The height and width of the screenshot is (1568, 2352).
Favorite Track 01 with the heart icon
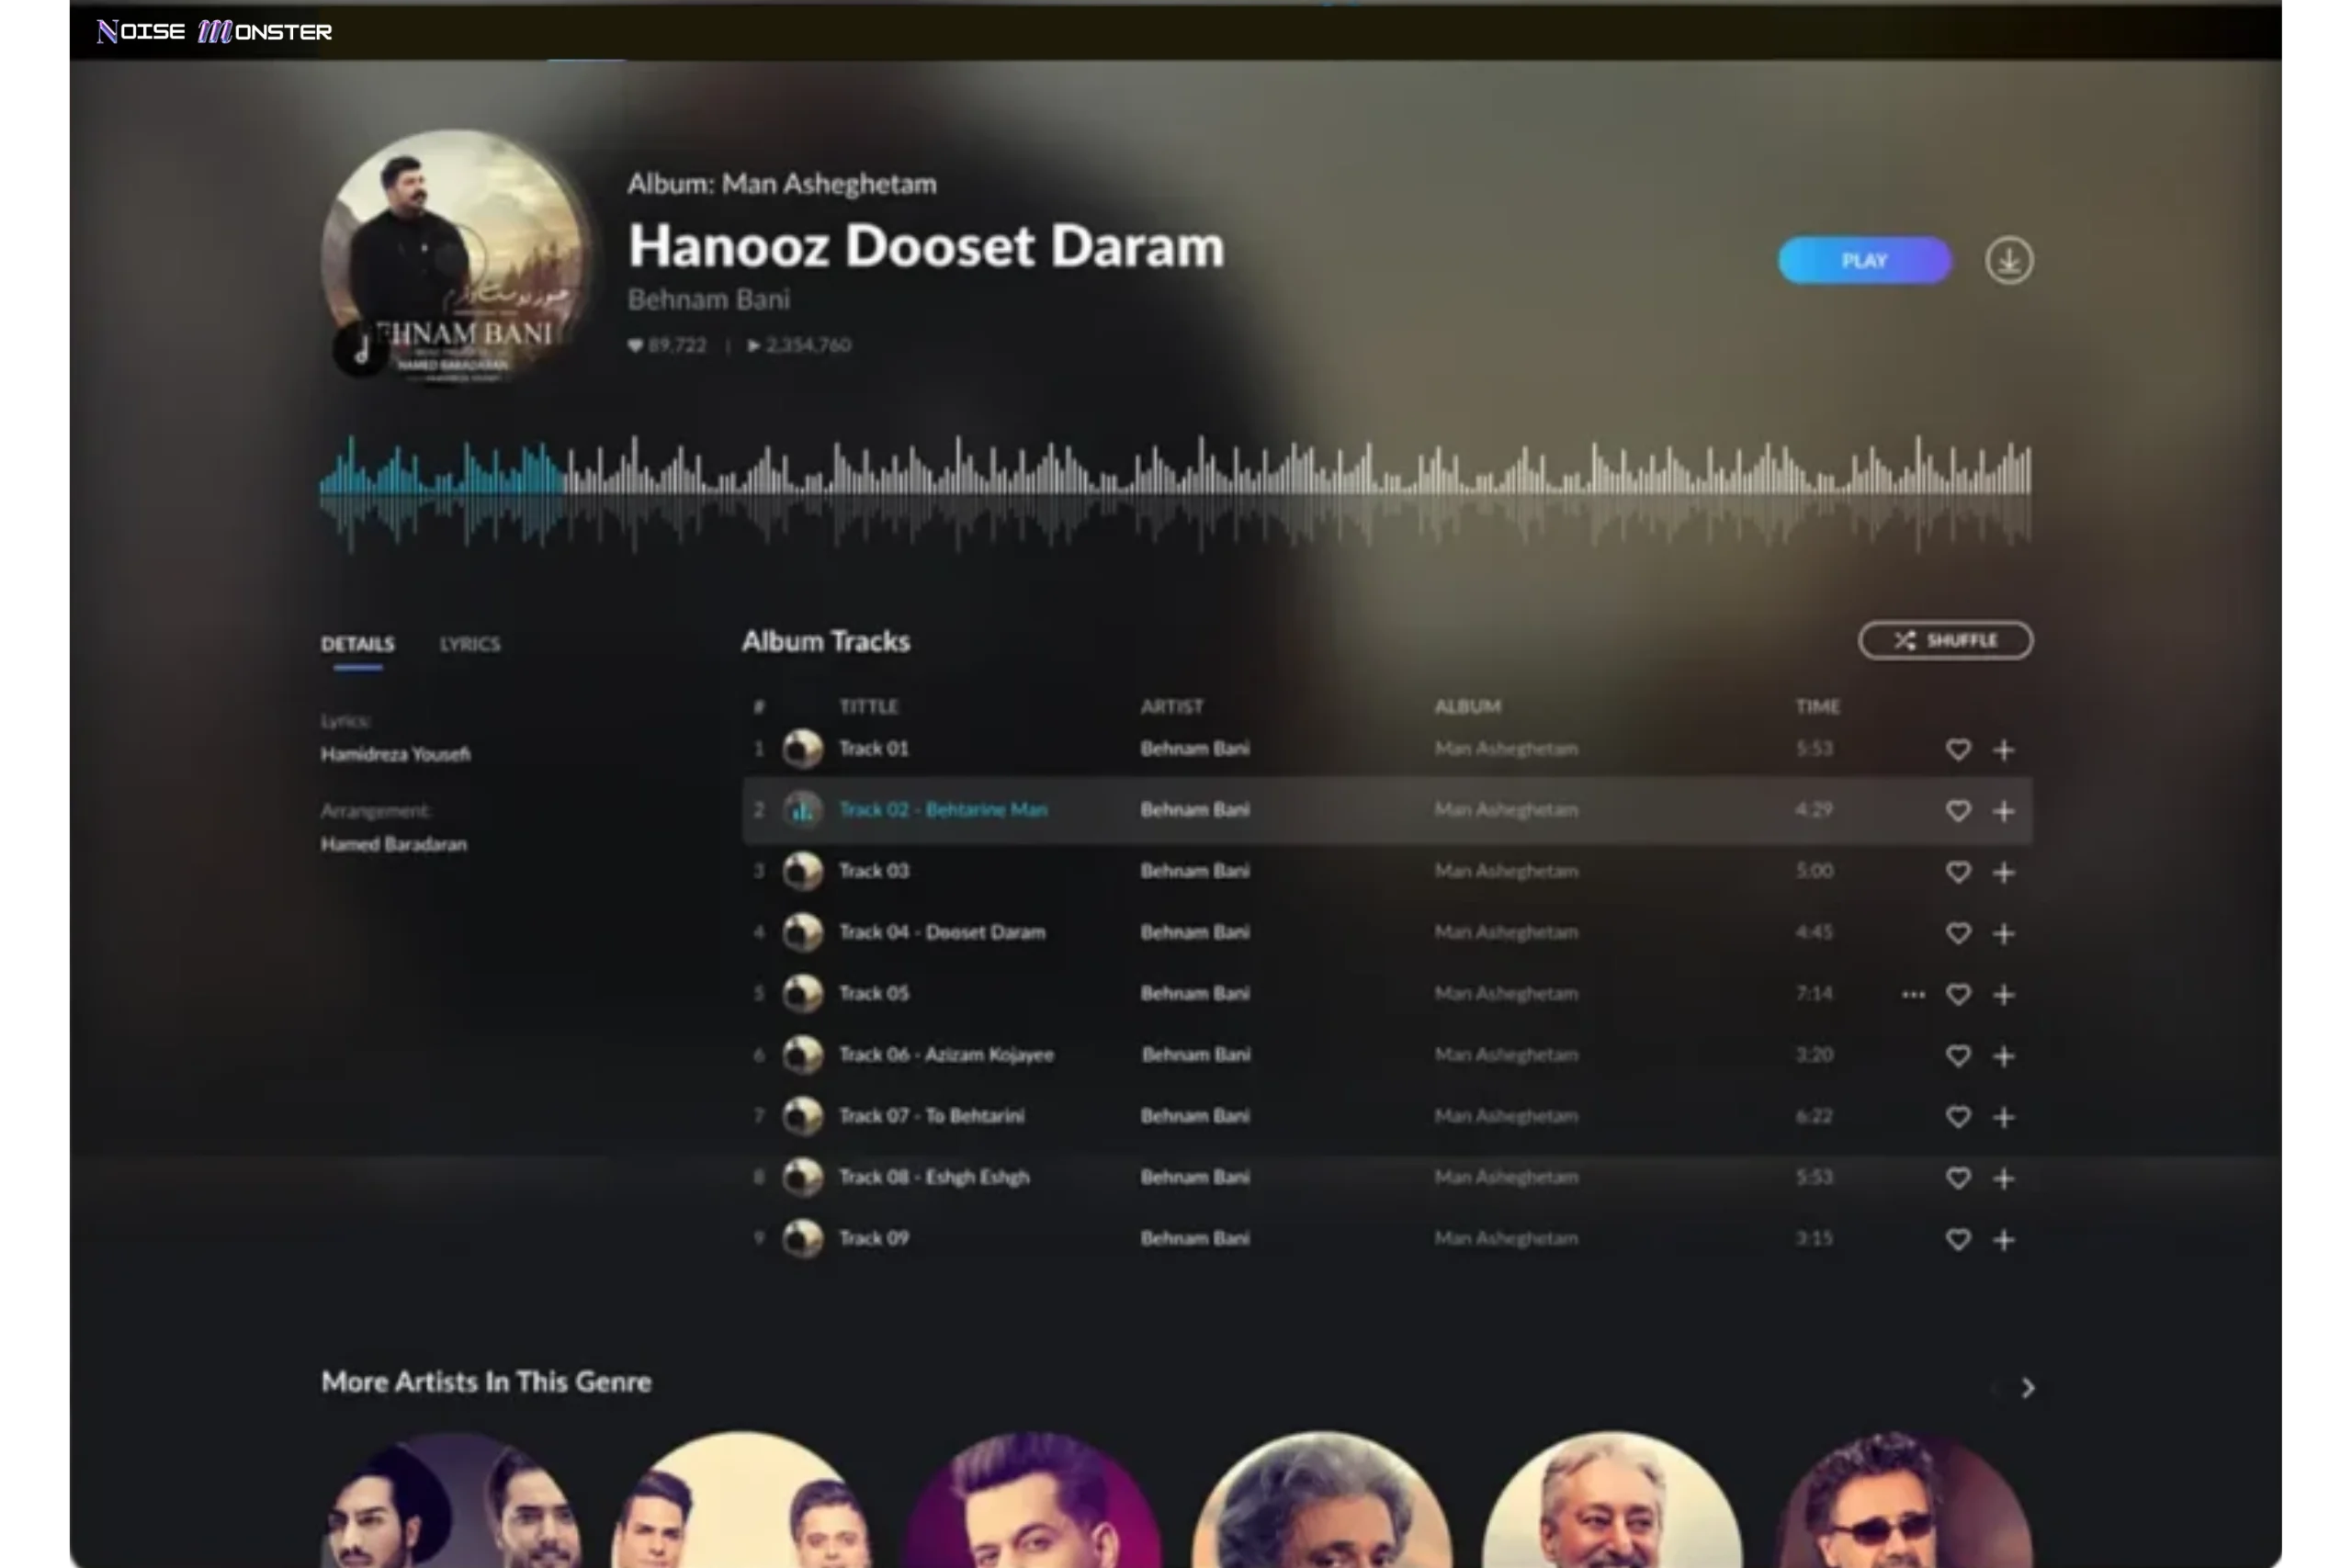(x=1958, y=750)
